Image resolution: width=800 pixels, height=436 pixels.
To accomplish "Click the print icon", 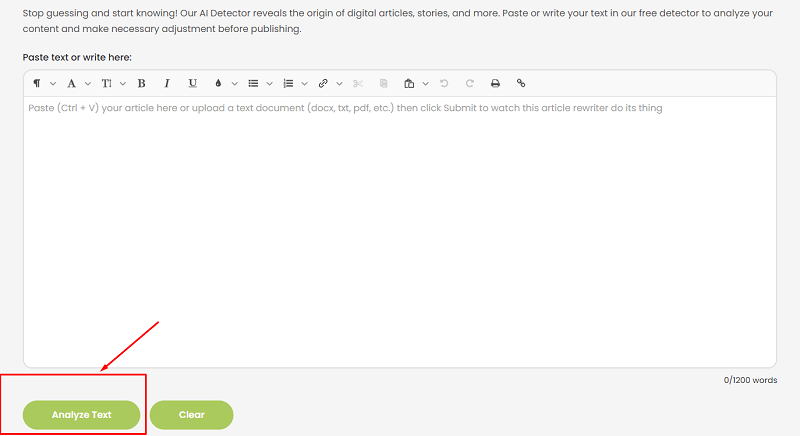I will [495, 83].
